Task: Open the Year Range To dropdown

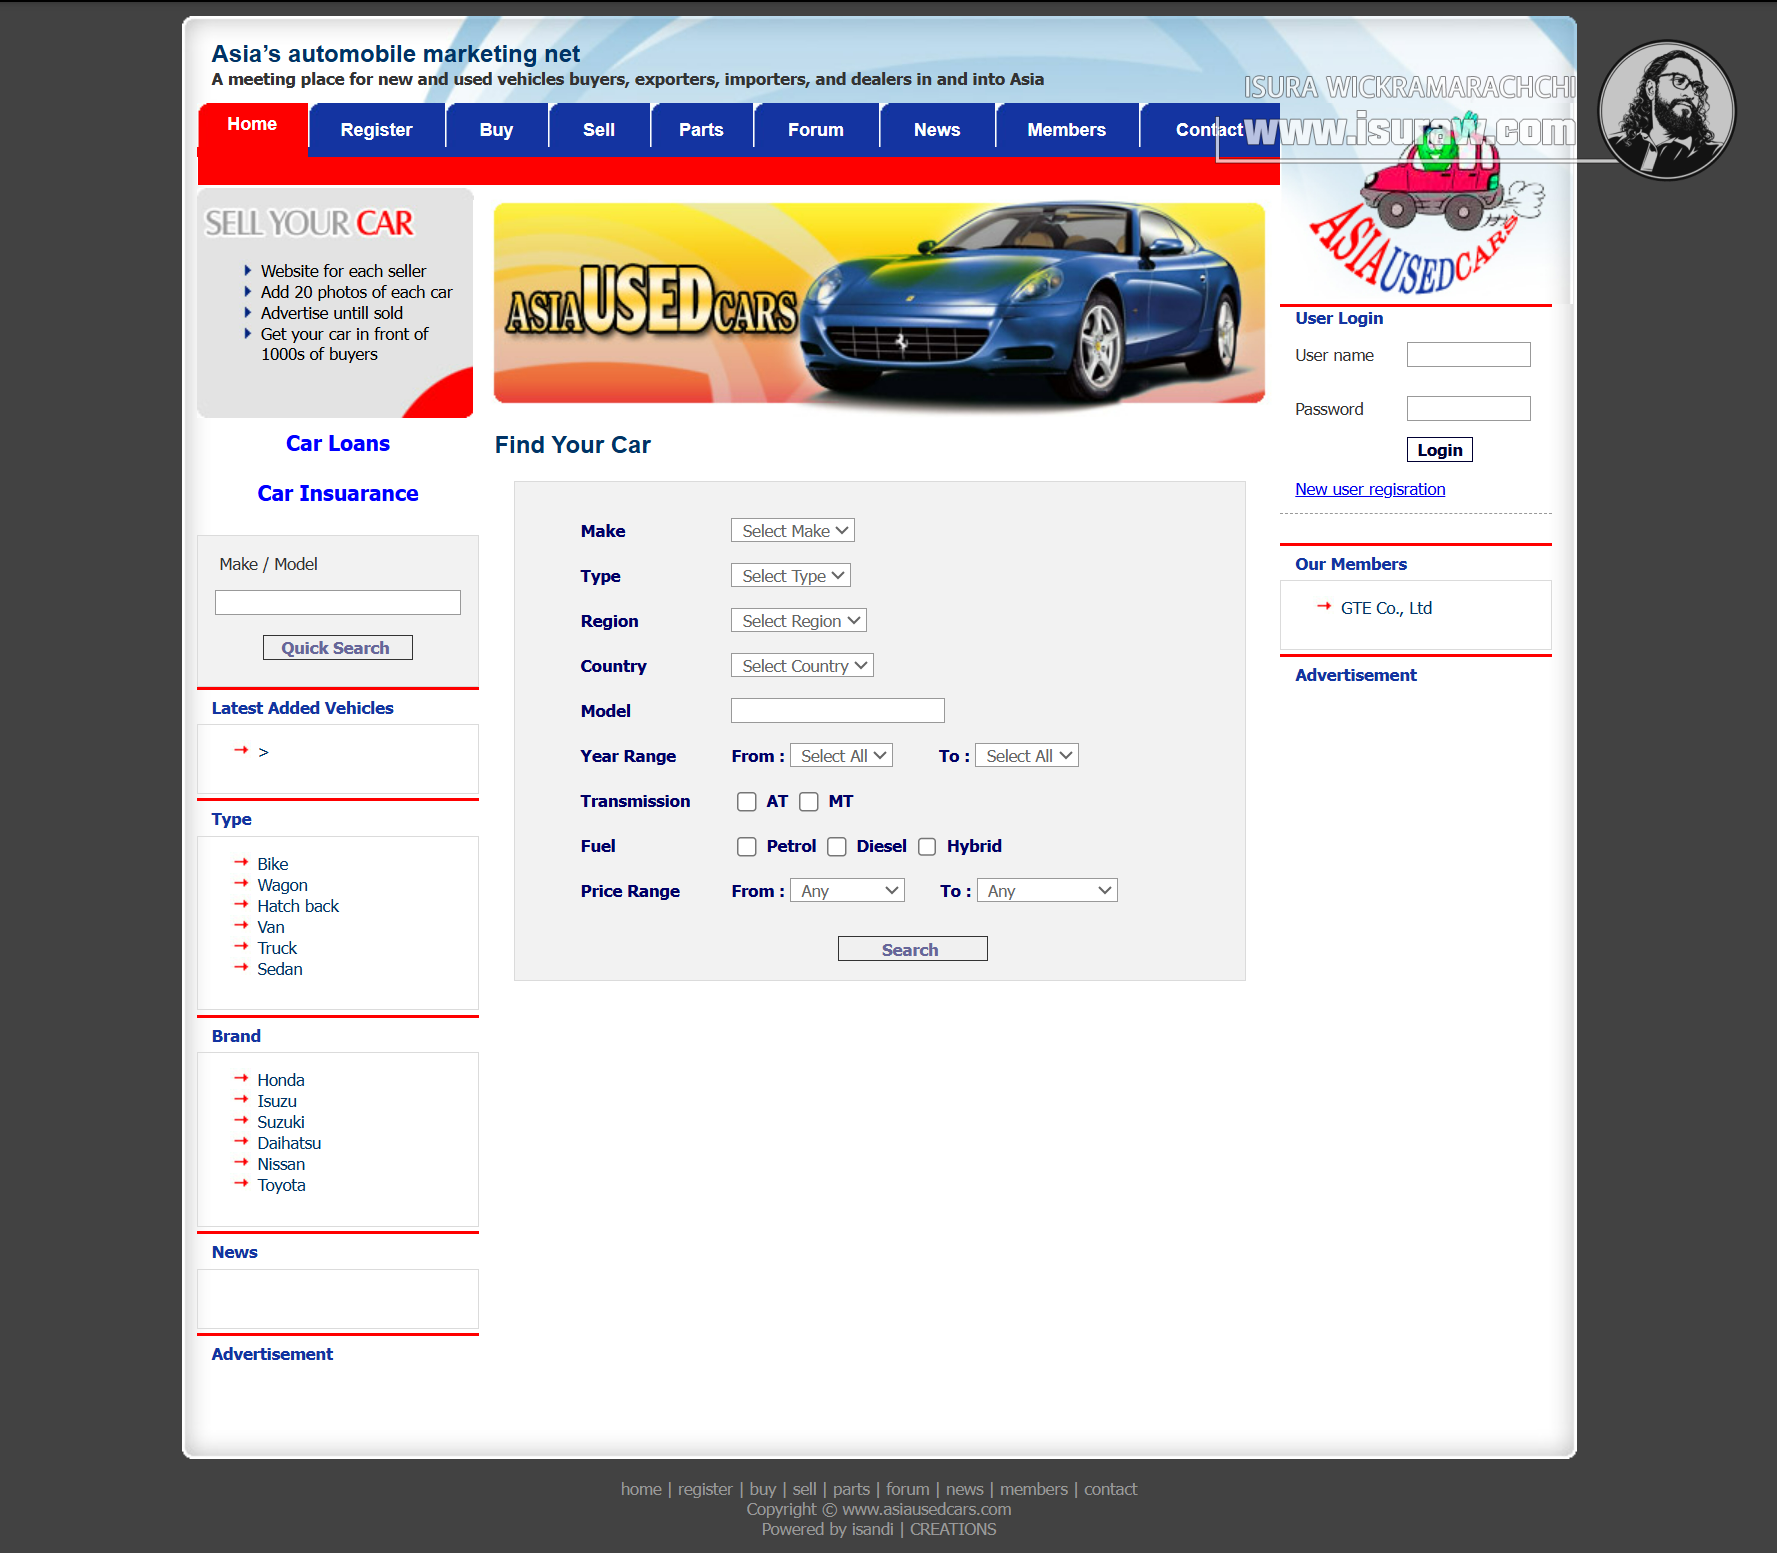Action: 1027,756
